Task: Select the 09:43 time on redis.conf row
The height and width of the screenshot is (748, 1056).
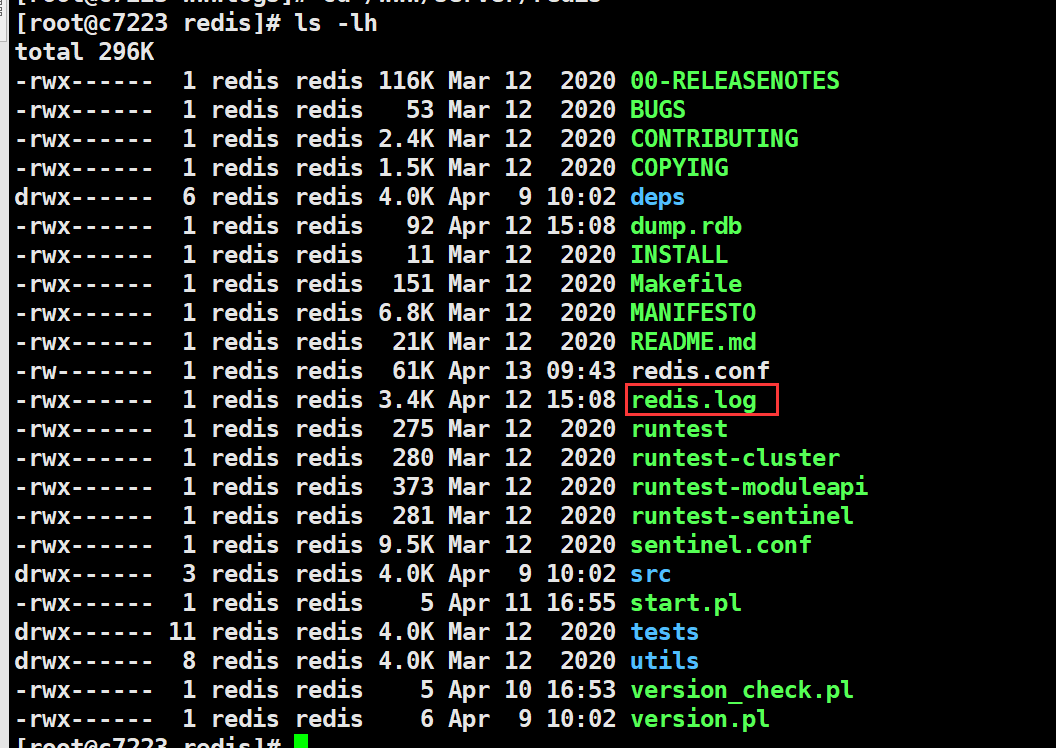Action: pyautogui.click(x=581, y=370)
